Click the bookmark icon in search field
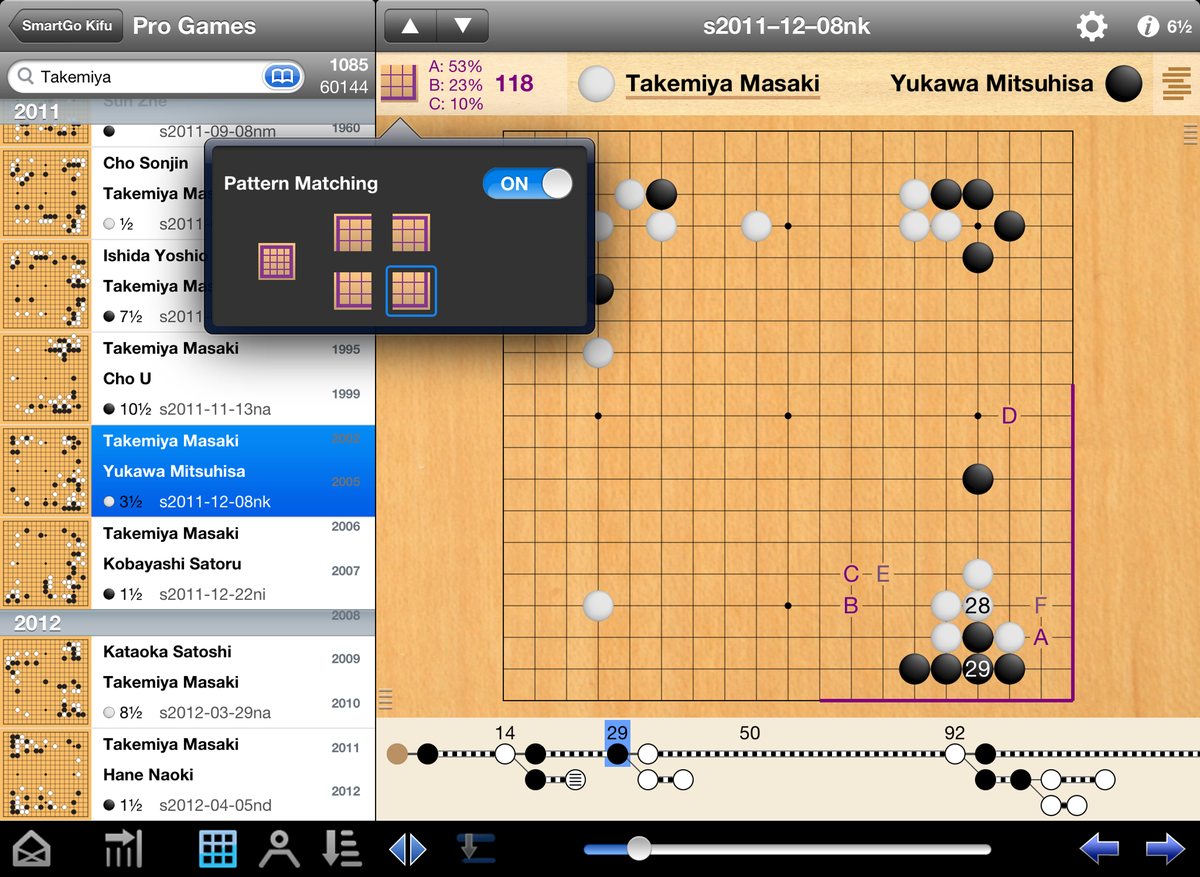 (283, 77)
